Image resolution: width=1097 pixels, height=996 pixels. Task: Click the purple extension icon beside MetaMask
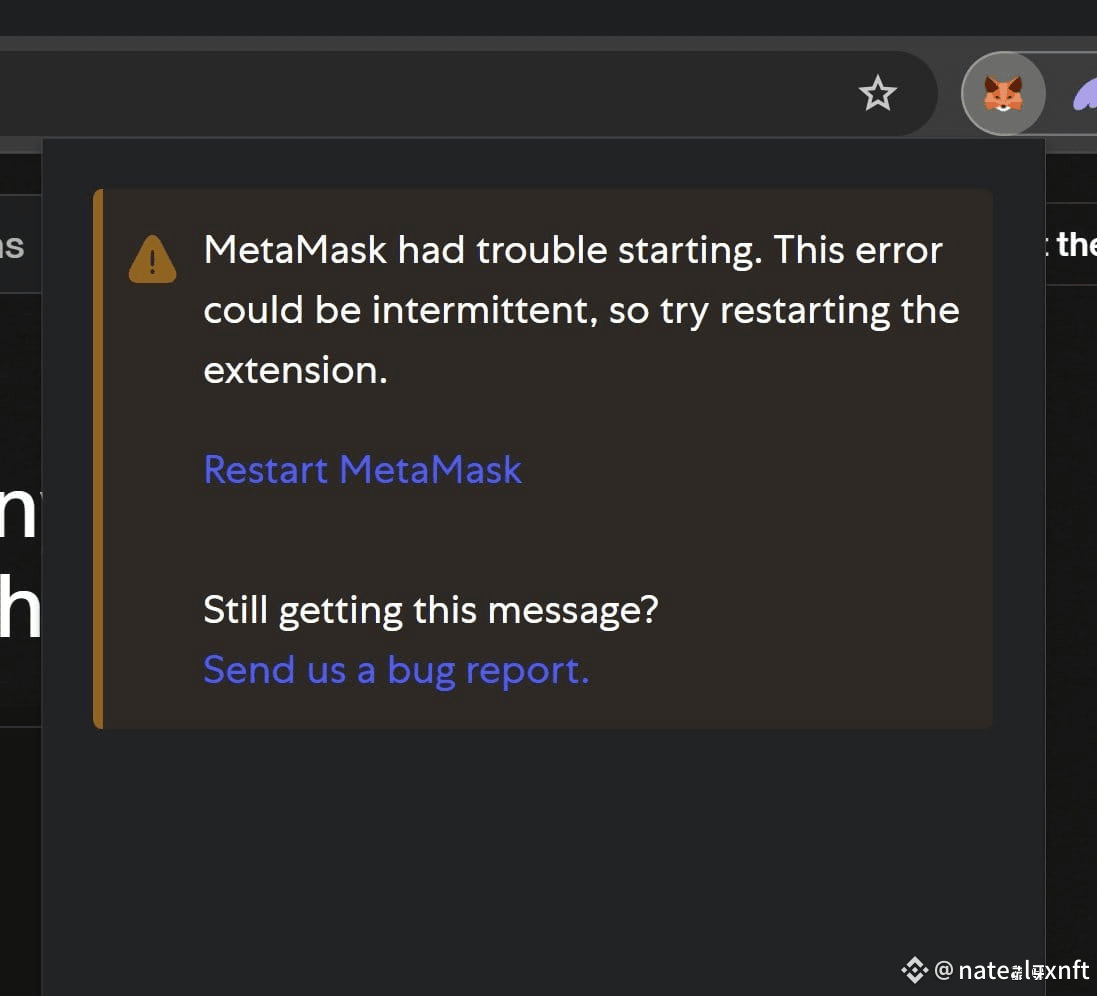(x=1085, y=94)
